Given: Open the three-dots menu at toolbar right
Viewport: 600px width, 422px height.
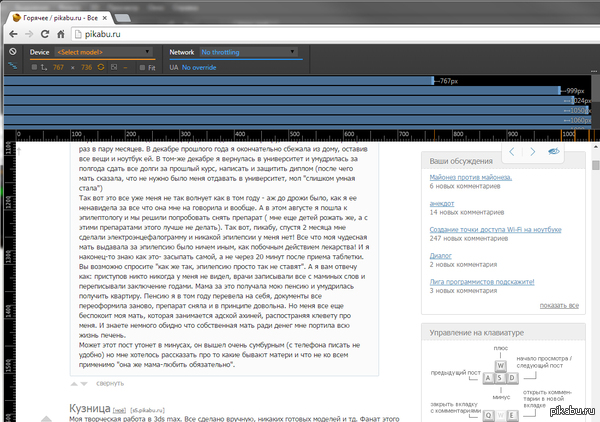Looking at the screenshot, I should tap(594, 71).
